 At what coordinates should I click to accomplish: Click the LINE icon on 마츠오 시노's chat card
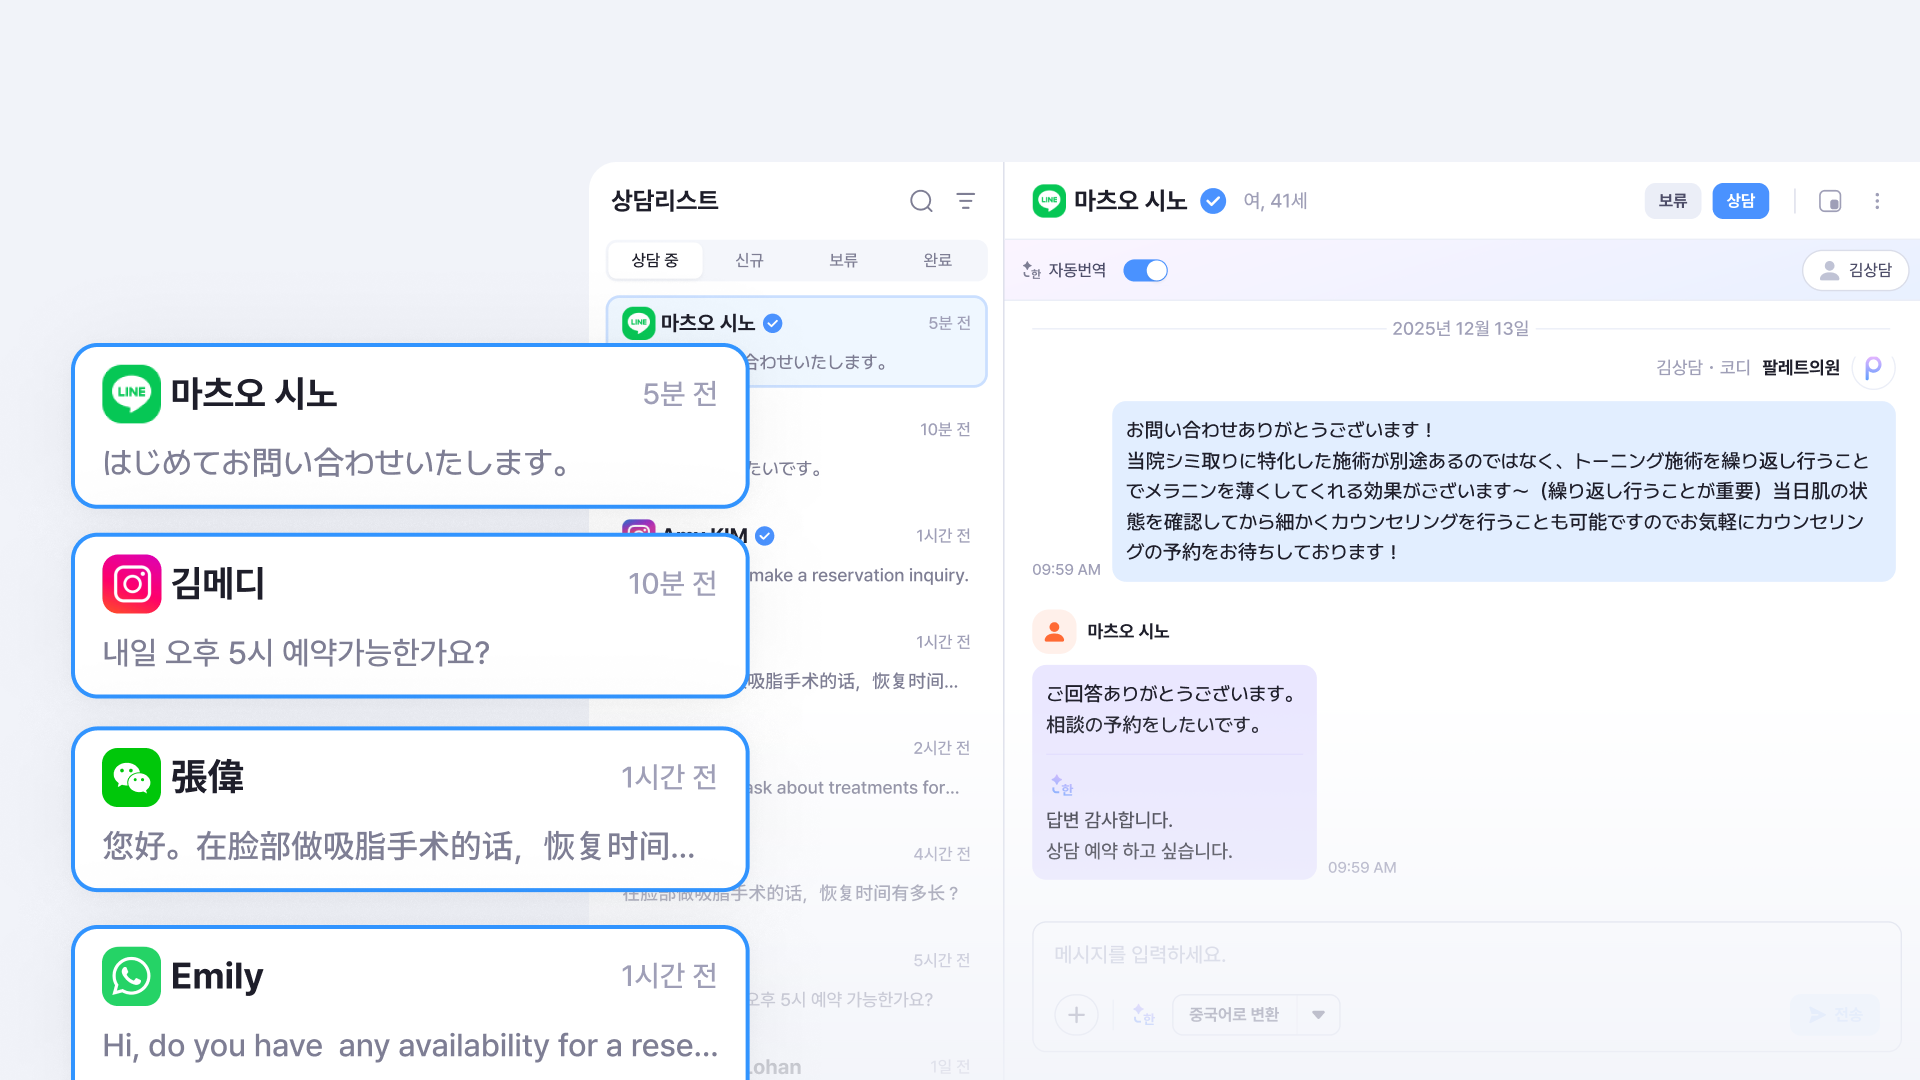coord(131,394)
